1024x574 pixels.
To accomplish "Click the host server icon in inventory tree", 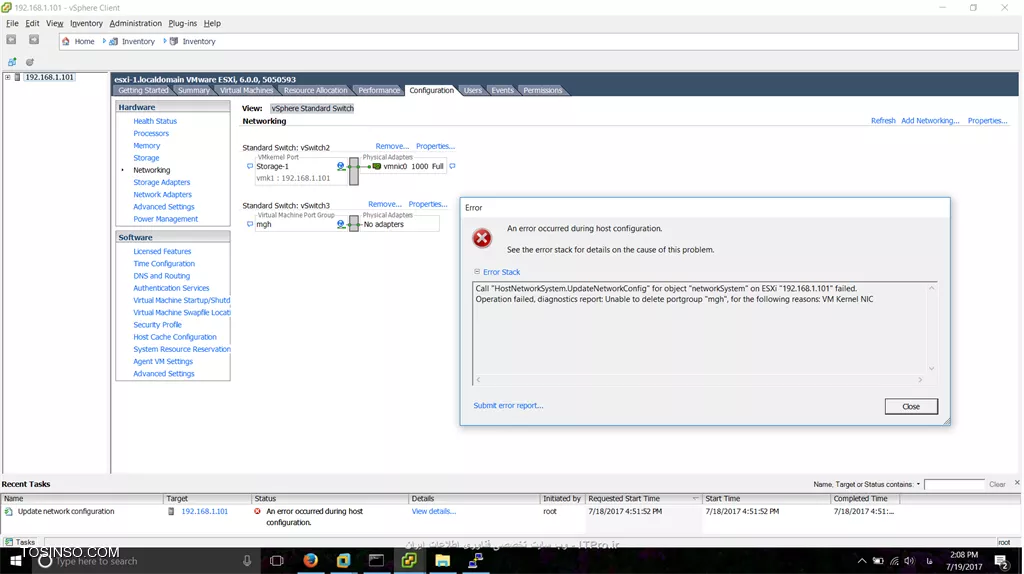I will tap(18, 77).
